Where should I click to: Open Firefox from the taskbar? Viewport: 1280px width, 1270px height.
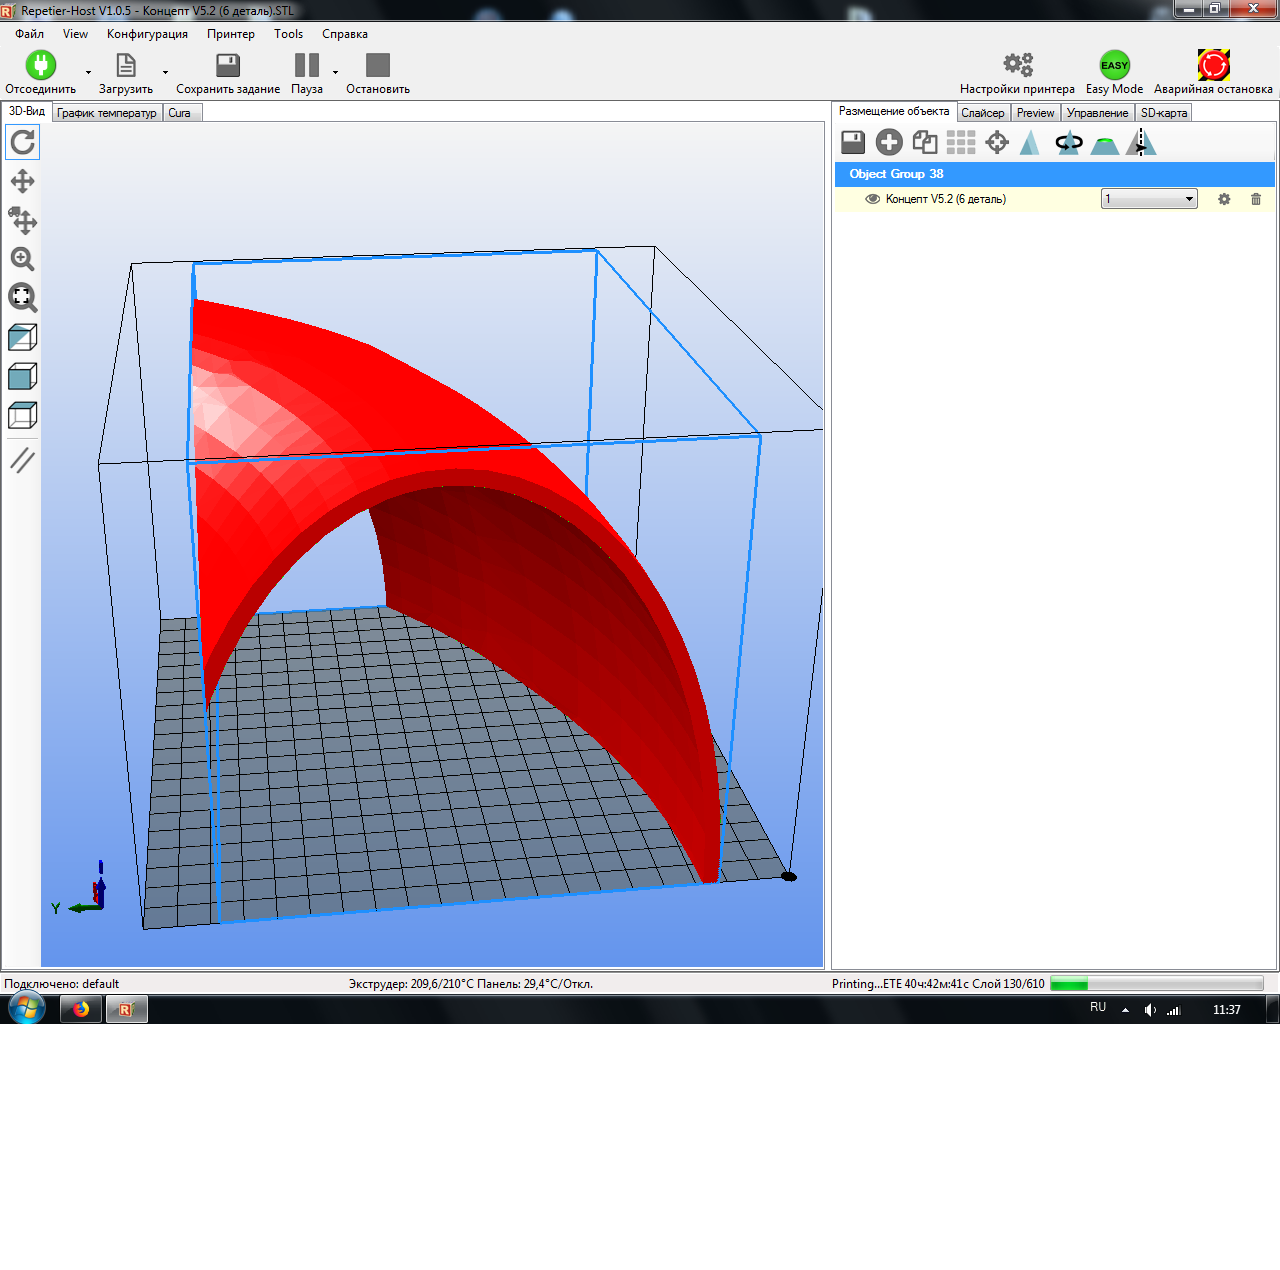[x=80, y=1009]
